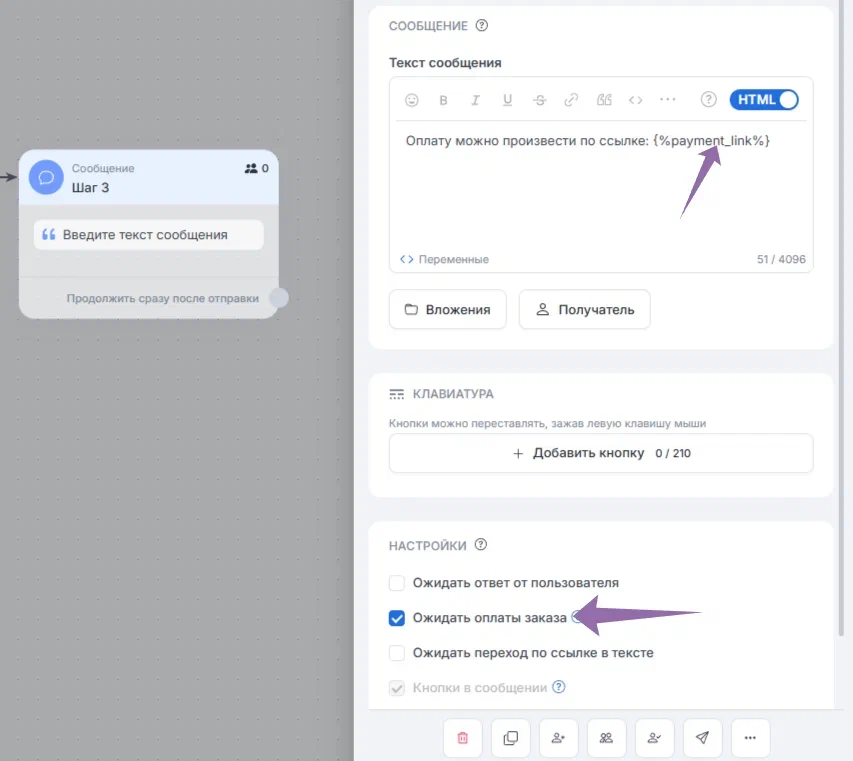Toggle the HTML mode switch

(764, 100)
